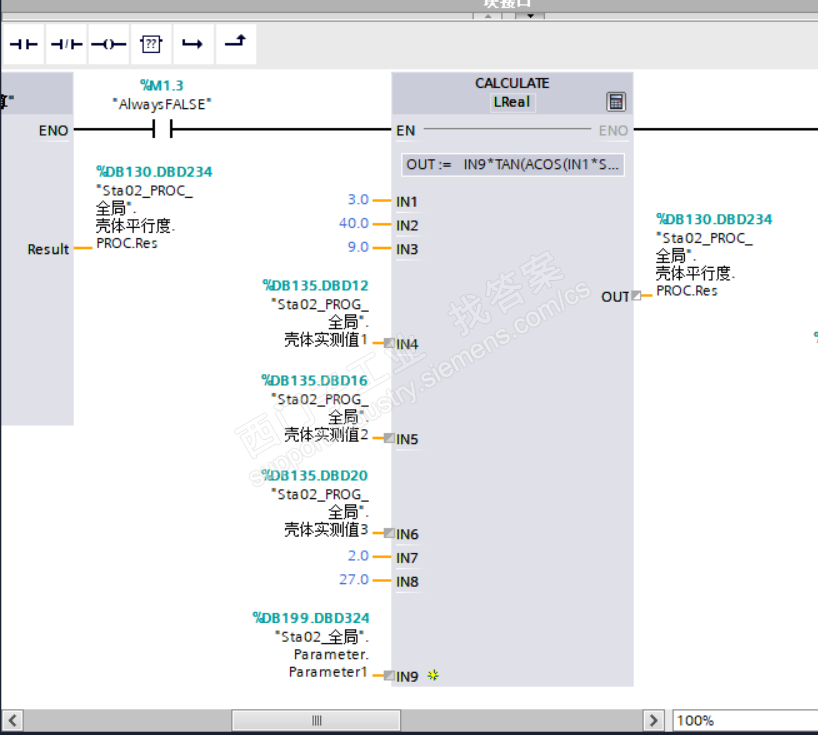
Task: Select the %M1.3 address above the contact
Action: point(162,85)
